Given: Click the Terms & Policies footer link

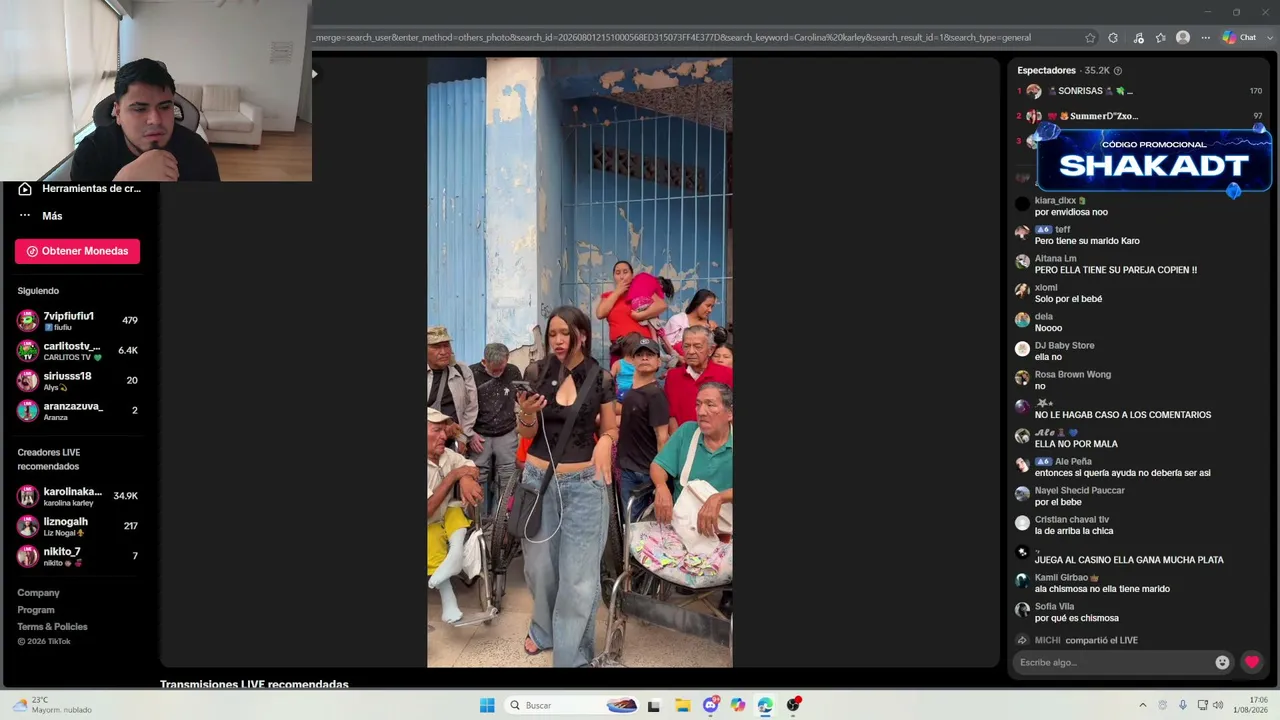Looking at the screenshot, I should (x=52, y=627).
